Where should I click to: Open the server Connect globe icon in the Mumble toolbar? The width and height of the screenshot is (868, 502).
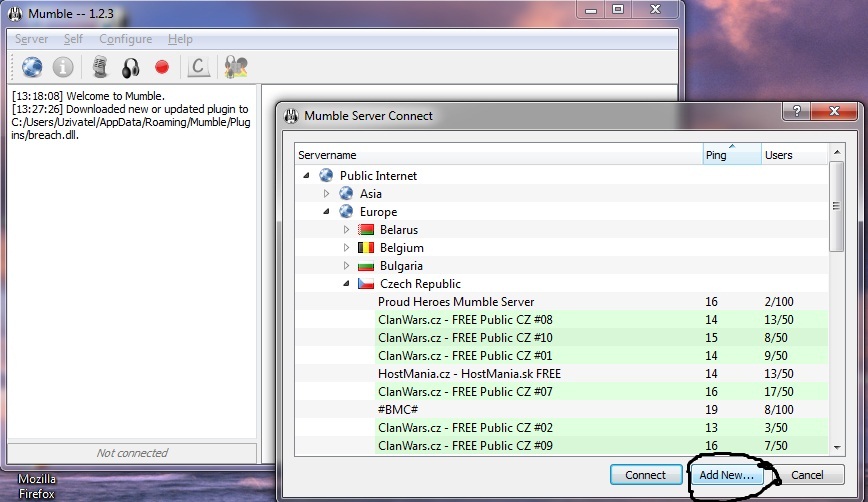32,67
